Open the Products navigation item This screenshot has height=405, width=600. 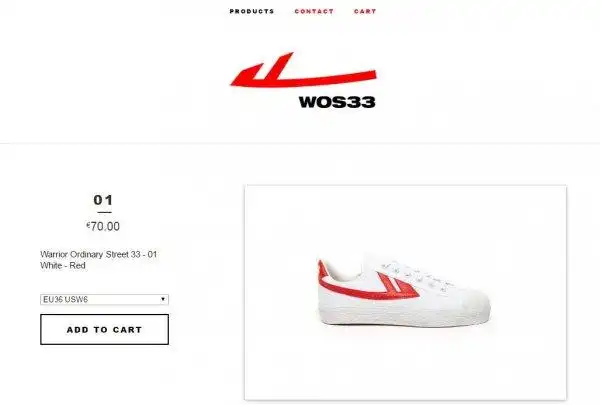coord(252,11)
